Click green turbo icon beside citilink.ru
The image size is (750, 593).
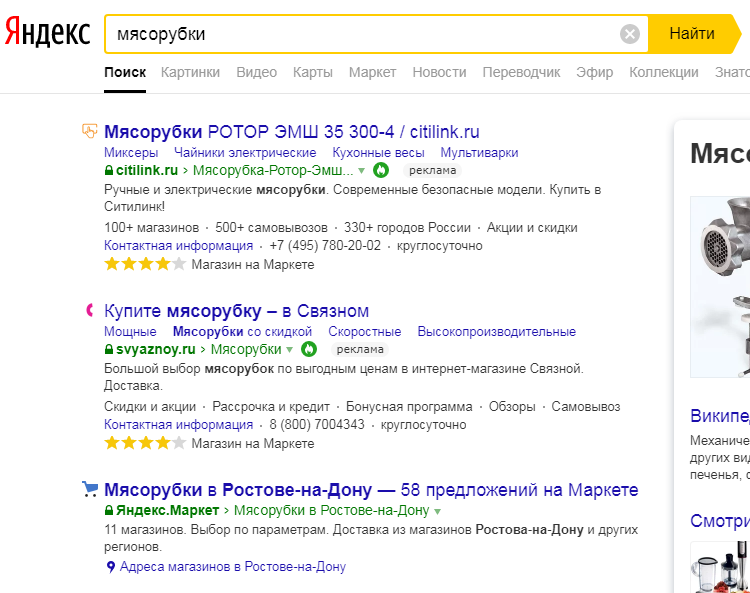point(381,170)
